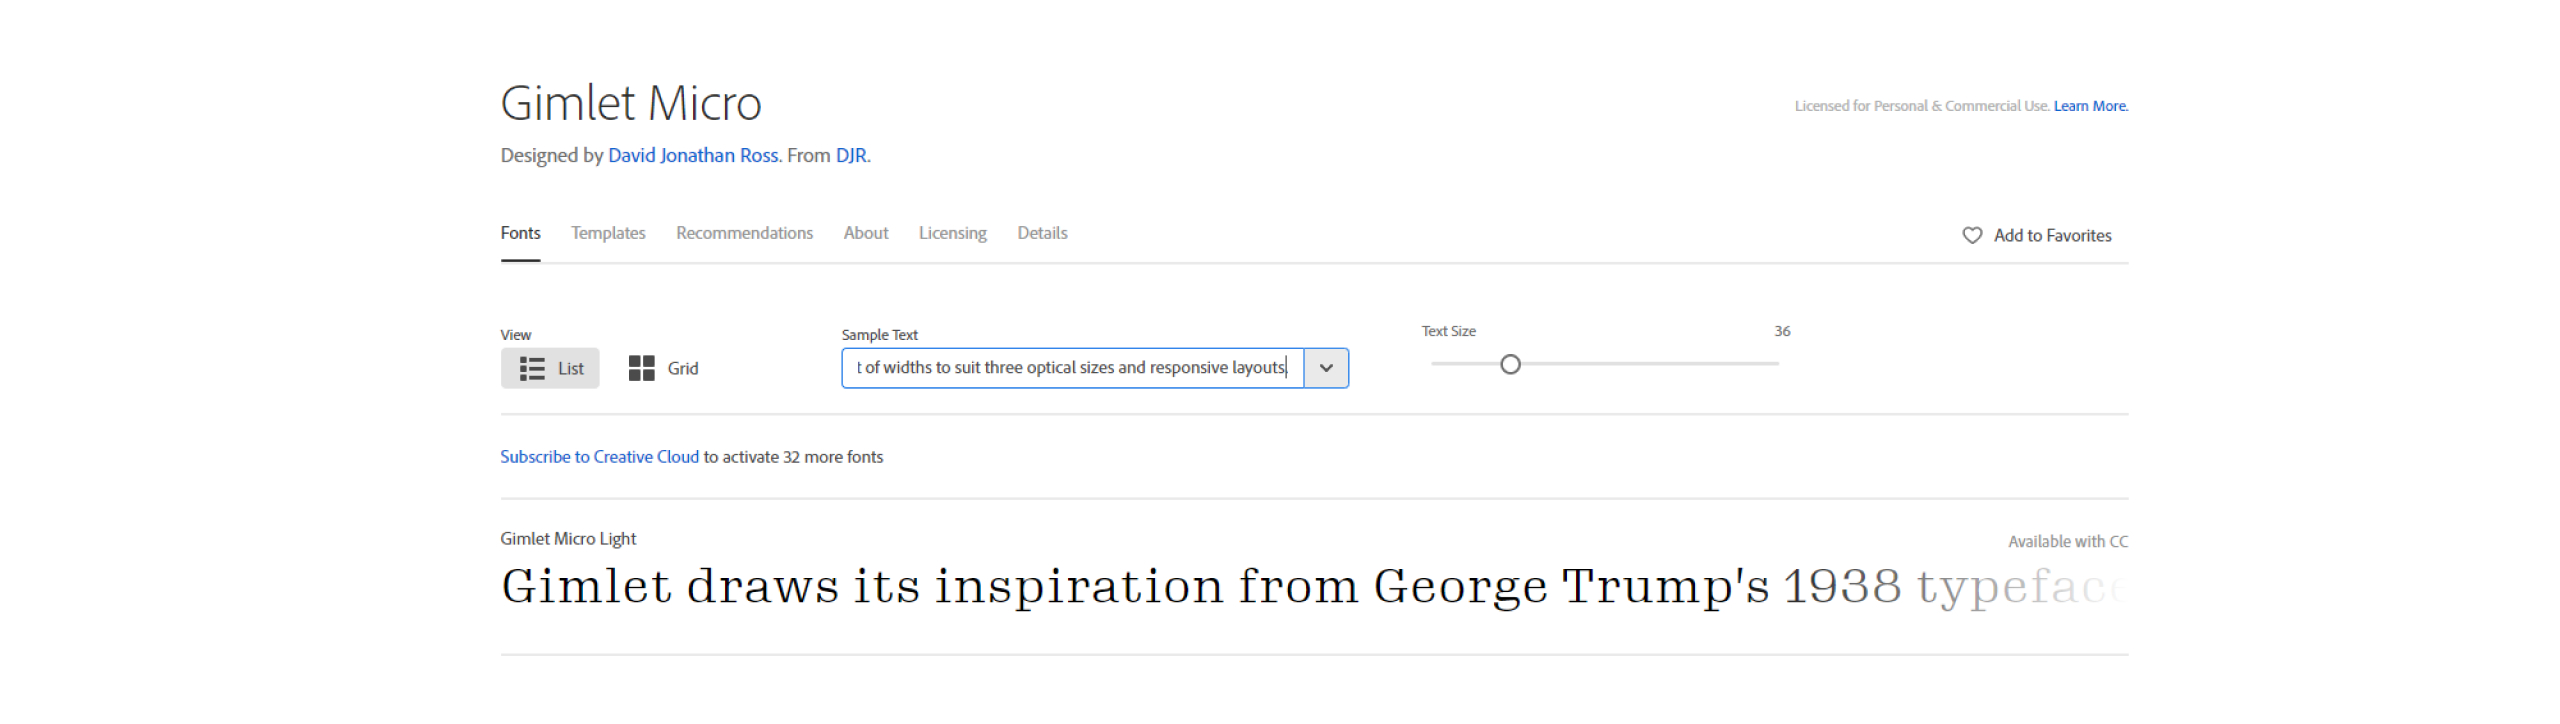Click the Gimlet Micro Light font preview text

click(x=1313, y=586)
